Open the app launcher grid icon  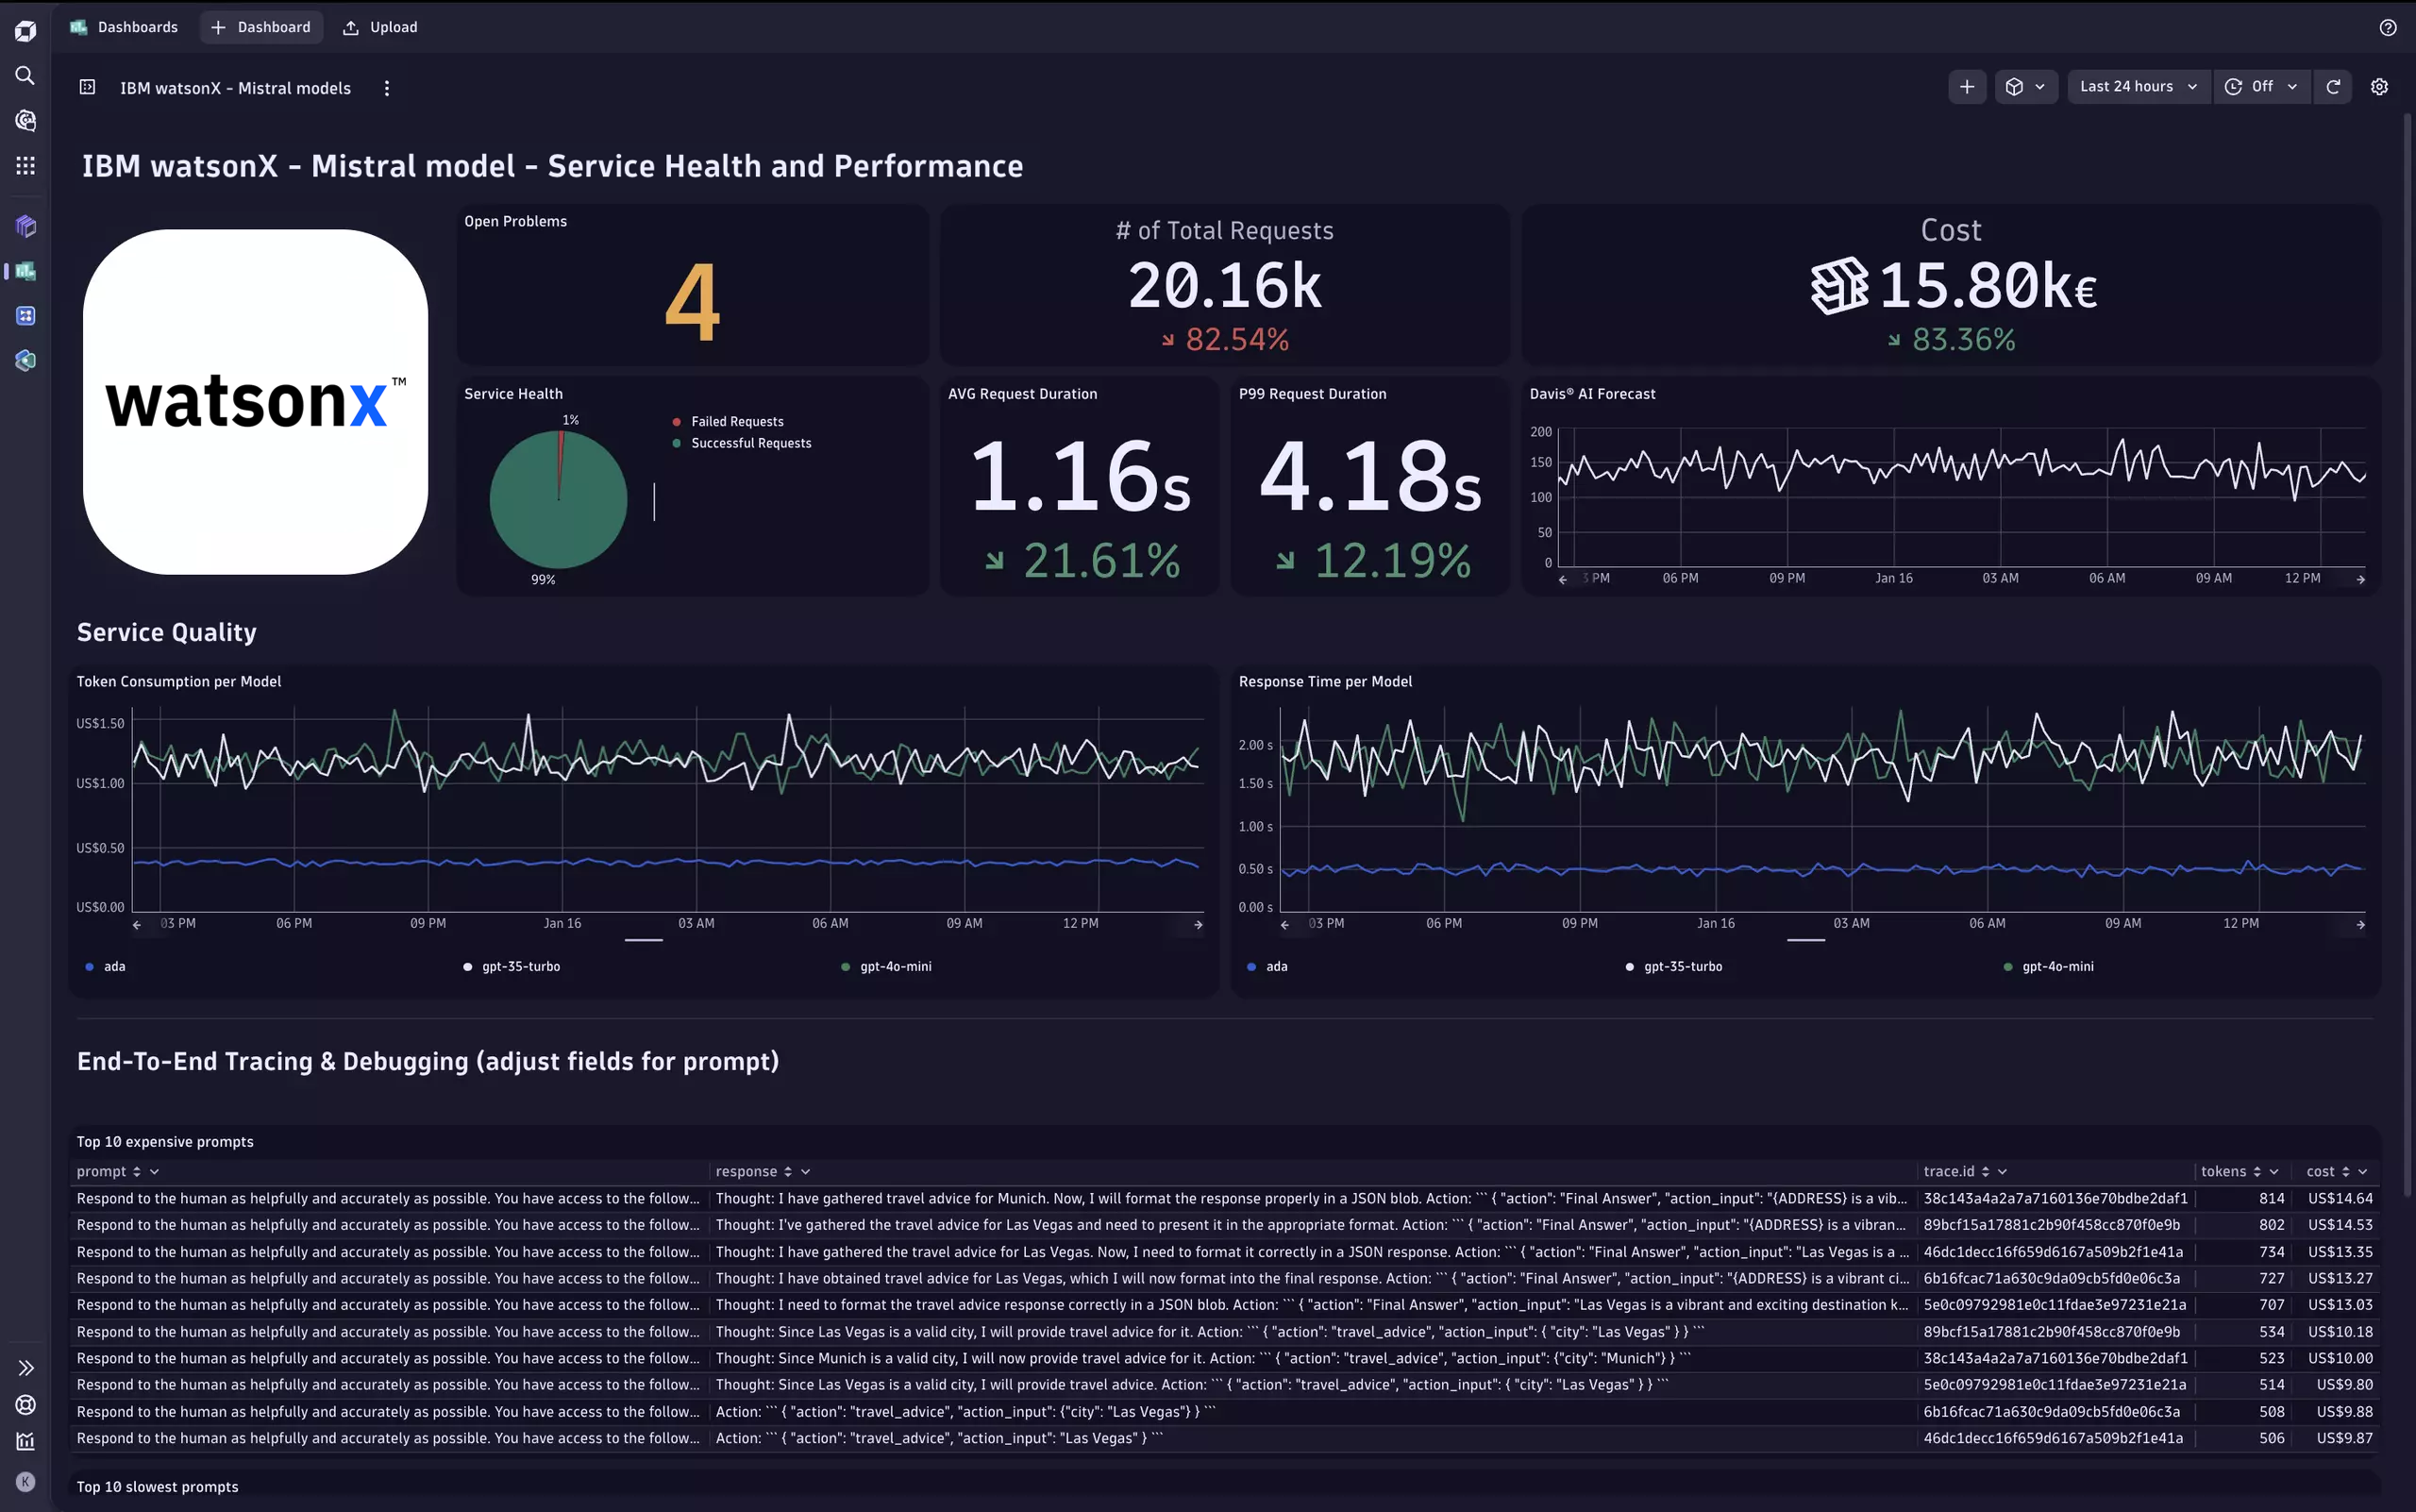coord(25,165)
